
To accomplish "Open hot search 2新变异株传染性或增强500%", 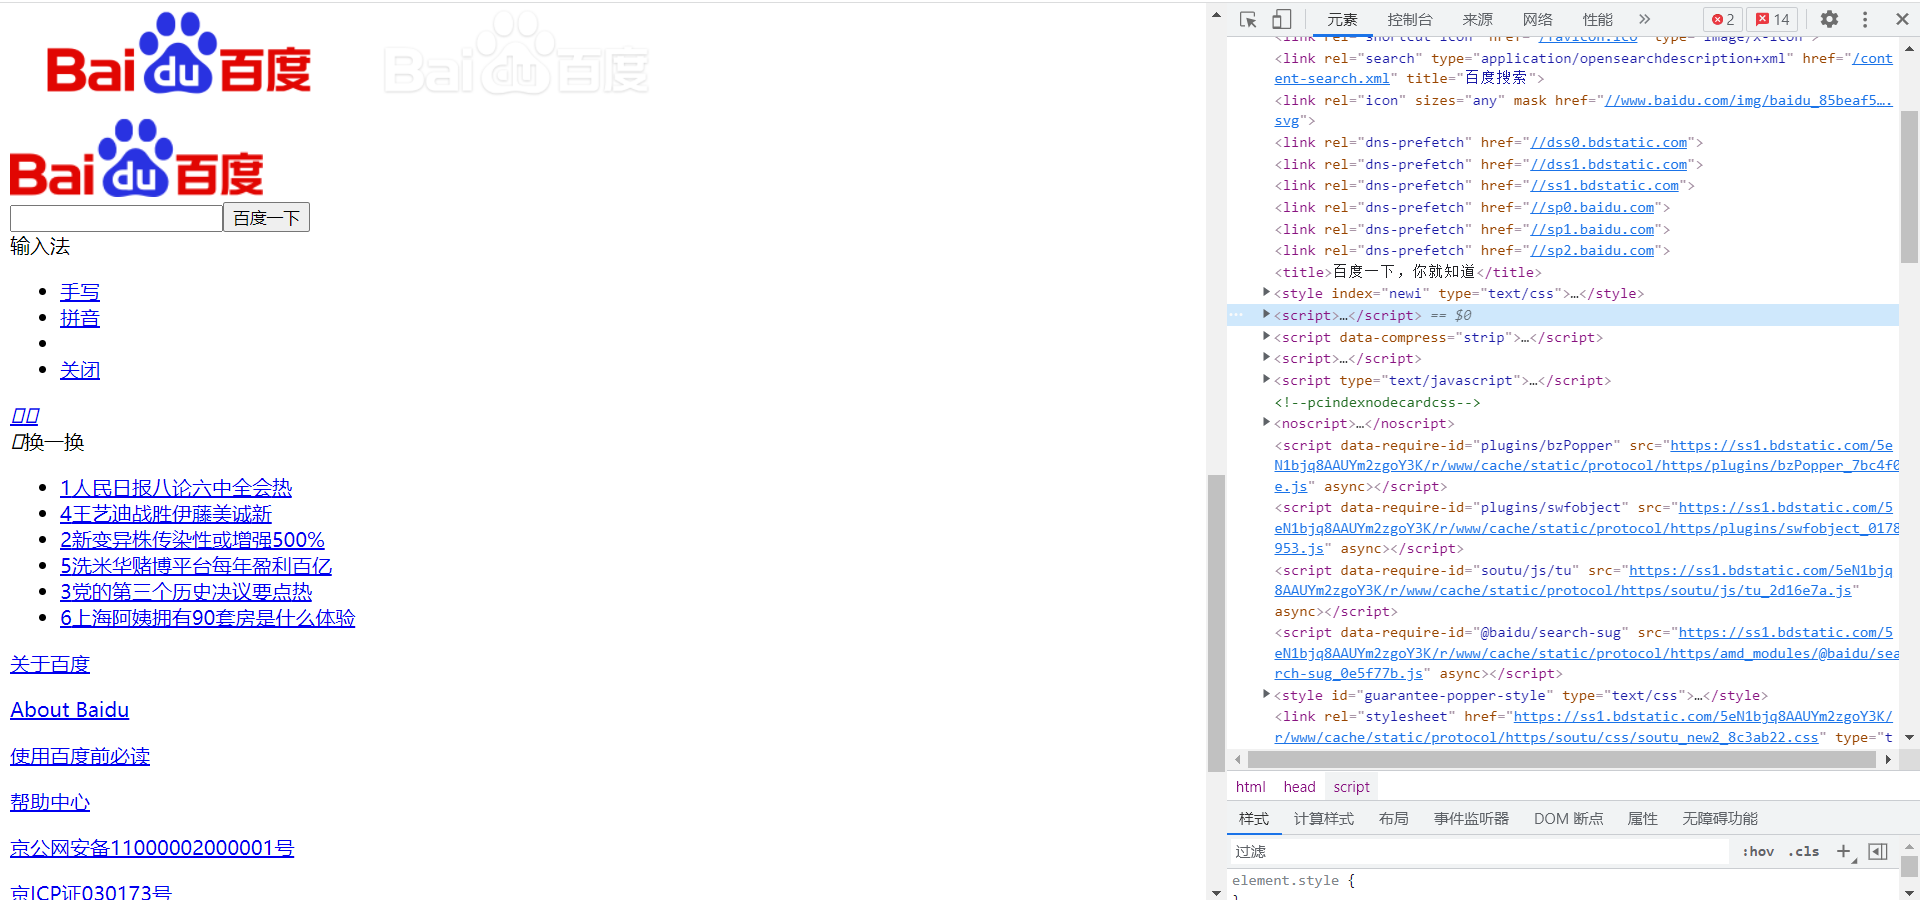I will pos(192,540).
